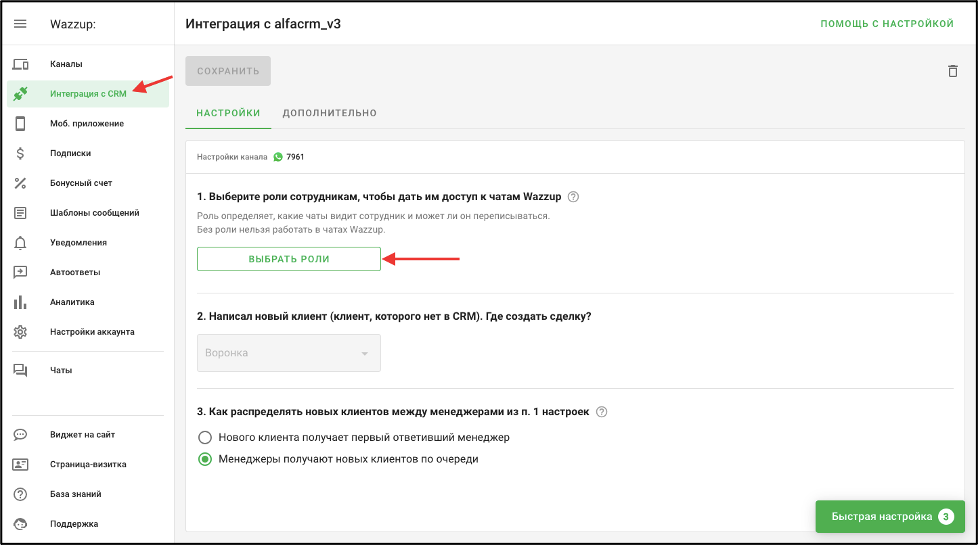Click the Виджет на сайт bubble icon
979x545 pixels.
(x=21, y=435)
